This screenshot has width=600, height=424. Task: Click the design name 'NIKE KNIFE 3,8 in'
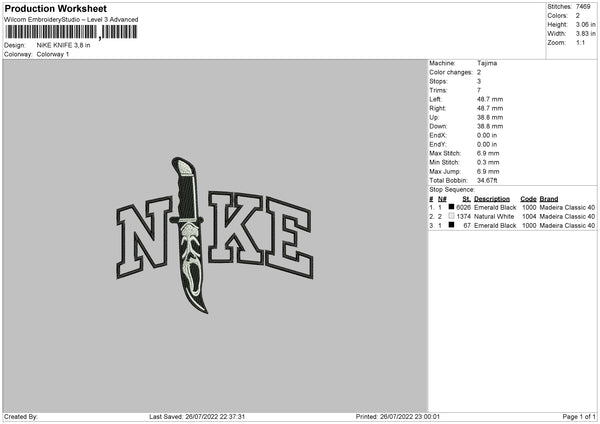click(64, 45)
